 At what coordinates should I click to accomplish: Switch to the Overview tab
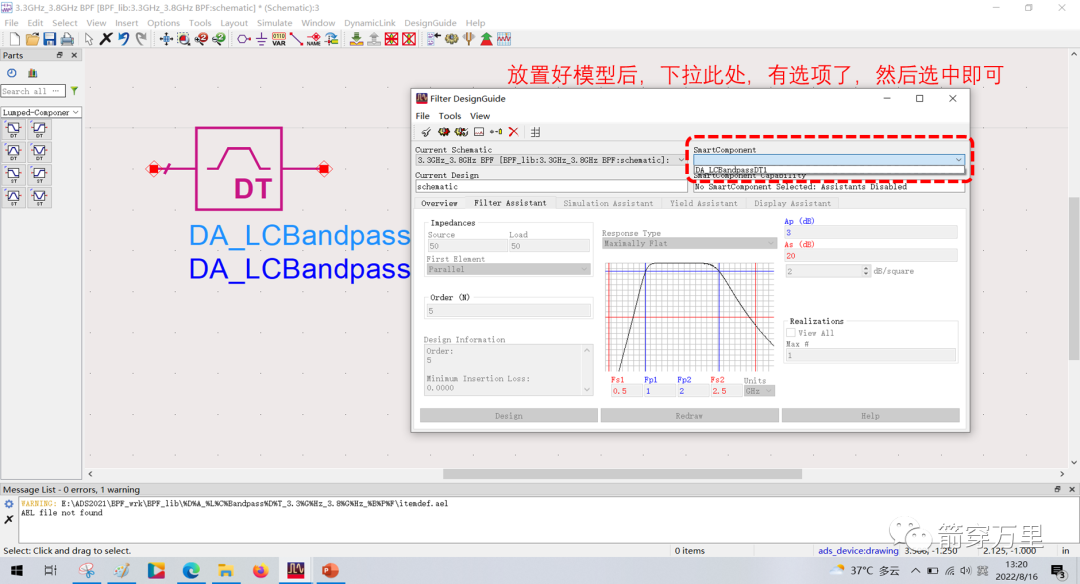[439, 203]
